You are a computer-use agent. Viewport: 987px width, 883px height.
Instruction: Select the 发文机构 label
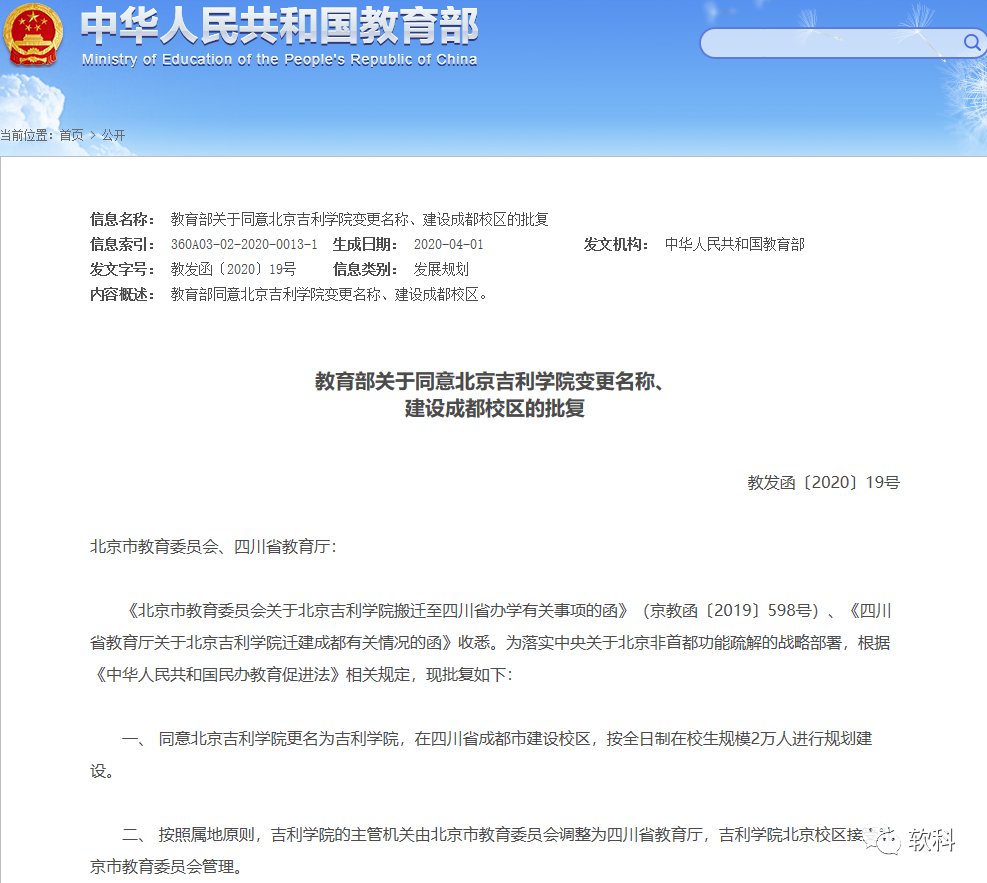(616, 244)
